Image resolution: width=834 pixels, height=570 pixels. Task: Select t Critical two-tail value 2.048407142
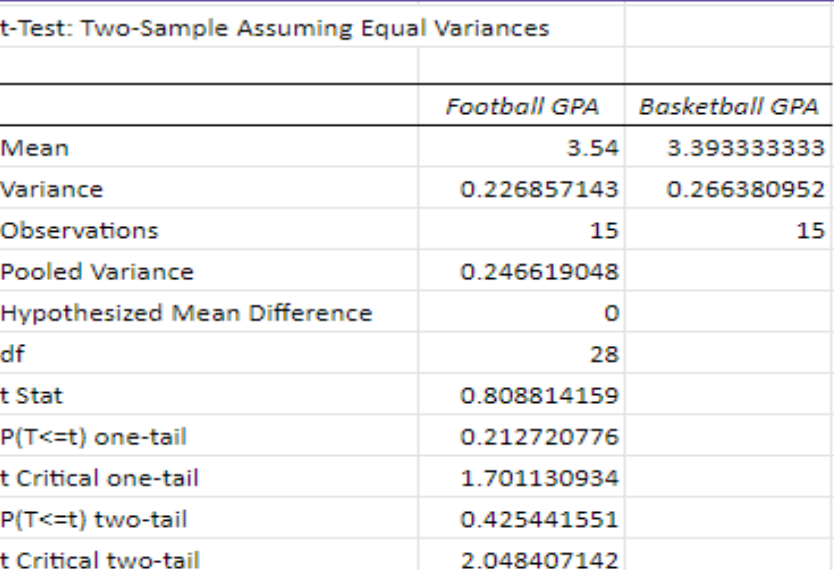(522, 555)
